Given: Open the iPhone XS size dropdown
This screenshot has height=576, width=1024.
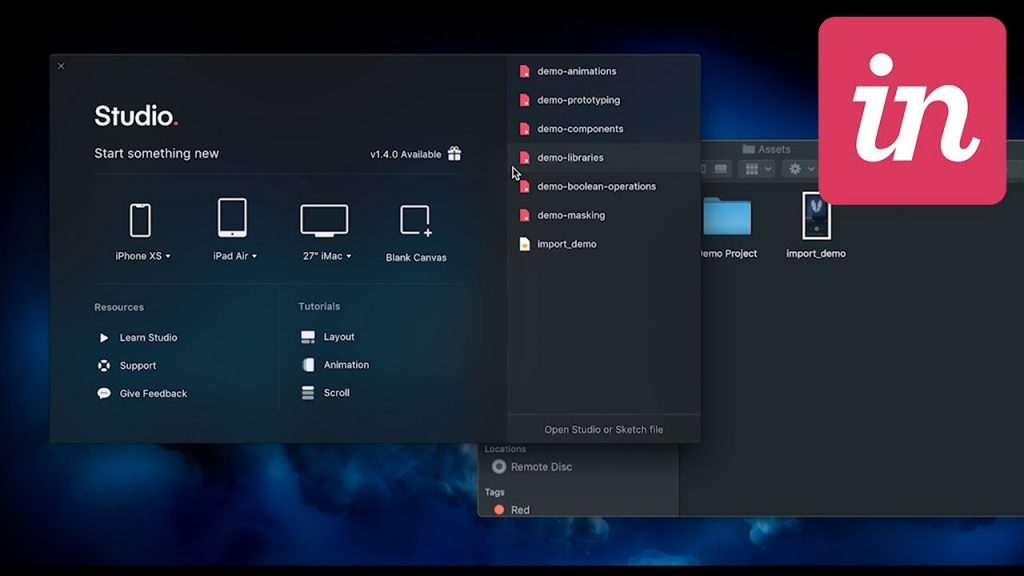Looking at the screenshot, I should point(168,256).
